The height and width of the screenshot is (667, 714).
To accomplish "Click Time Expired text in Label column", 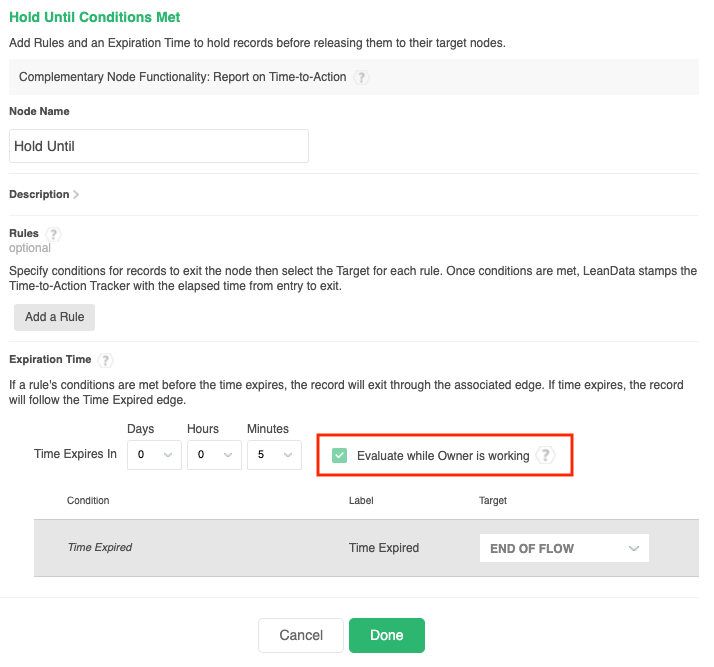I will (x=384, y=548).
